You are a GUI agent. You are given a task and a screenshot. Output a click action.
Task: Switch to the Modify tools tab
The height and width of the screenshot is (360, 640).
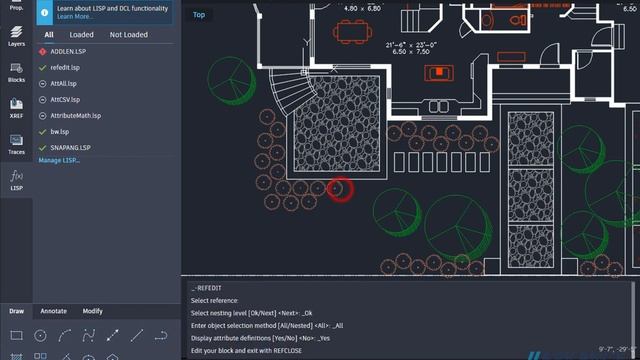[93, 311]
